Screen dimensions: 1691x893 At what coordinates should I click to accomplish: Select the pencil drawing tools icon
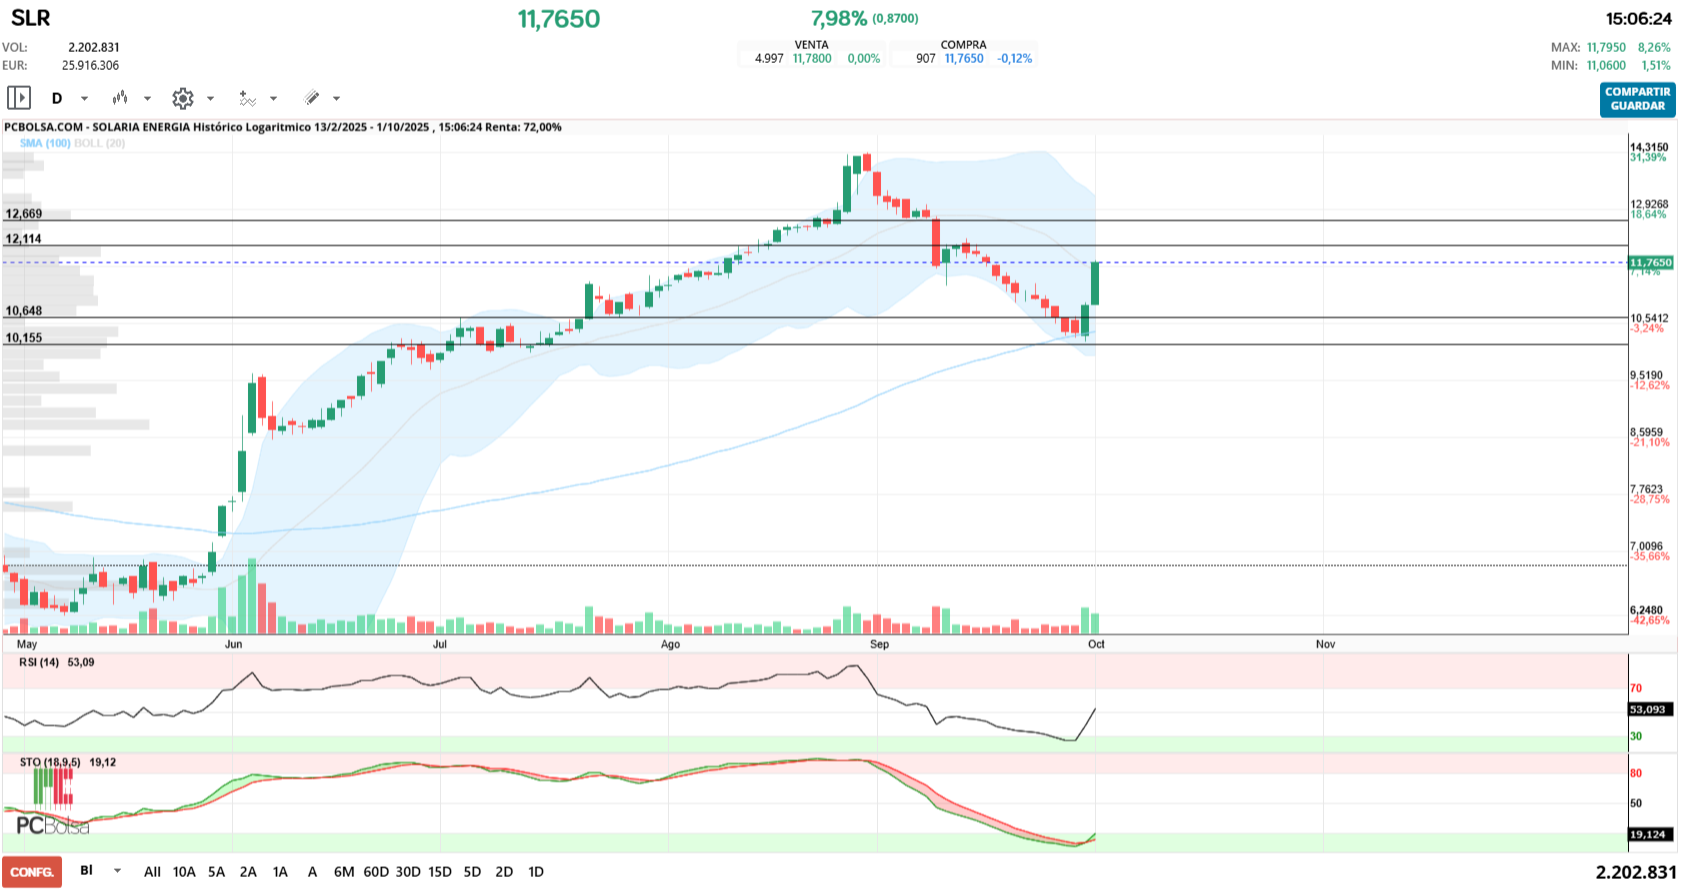312,98
